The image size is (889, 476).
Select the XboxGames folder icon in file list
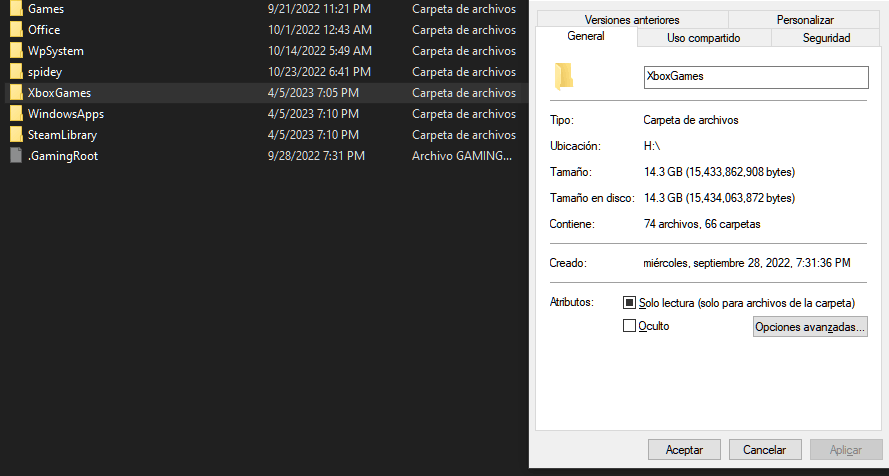pyautogui.click(x=16, y=92)
